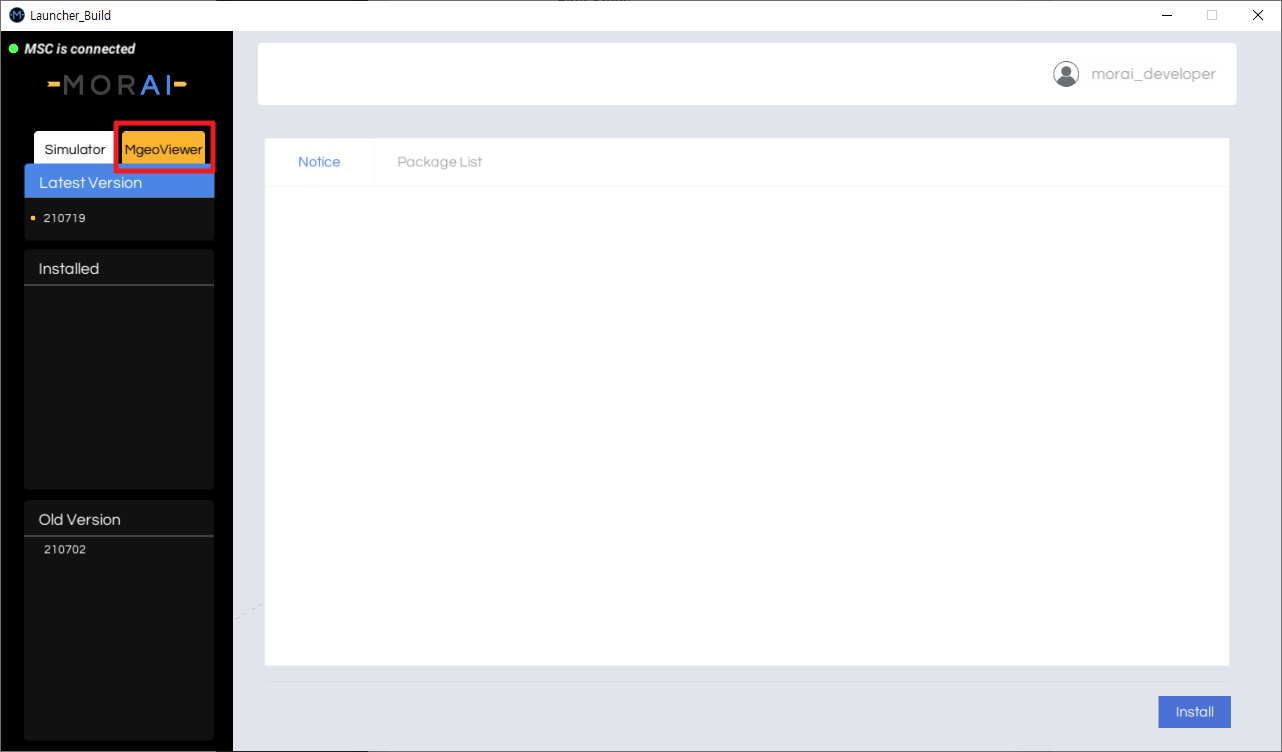Click the "MSC is connected" status text
This screenshot has height=752, width=1282.
[80, 49]
